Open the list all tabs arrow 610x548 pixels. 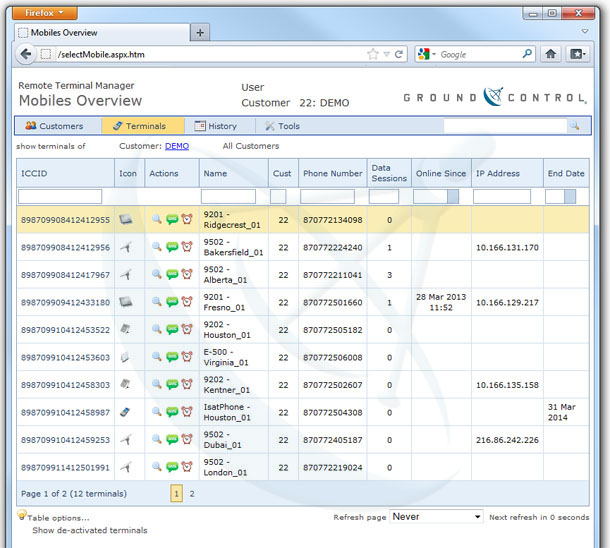coord(585,32)
